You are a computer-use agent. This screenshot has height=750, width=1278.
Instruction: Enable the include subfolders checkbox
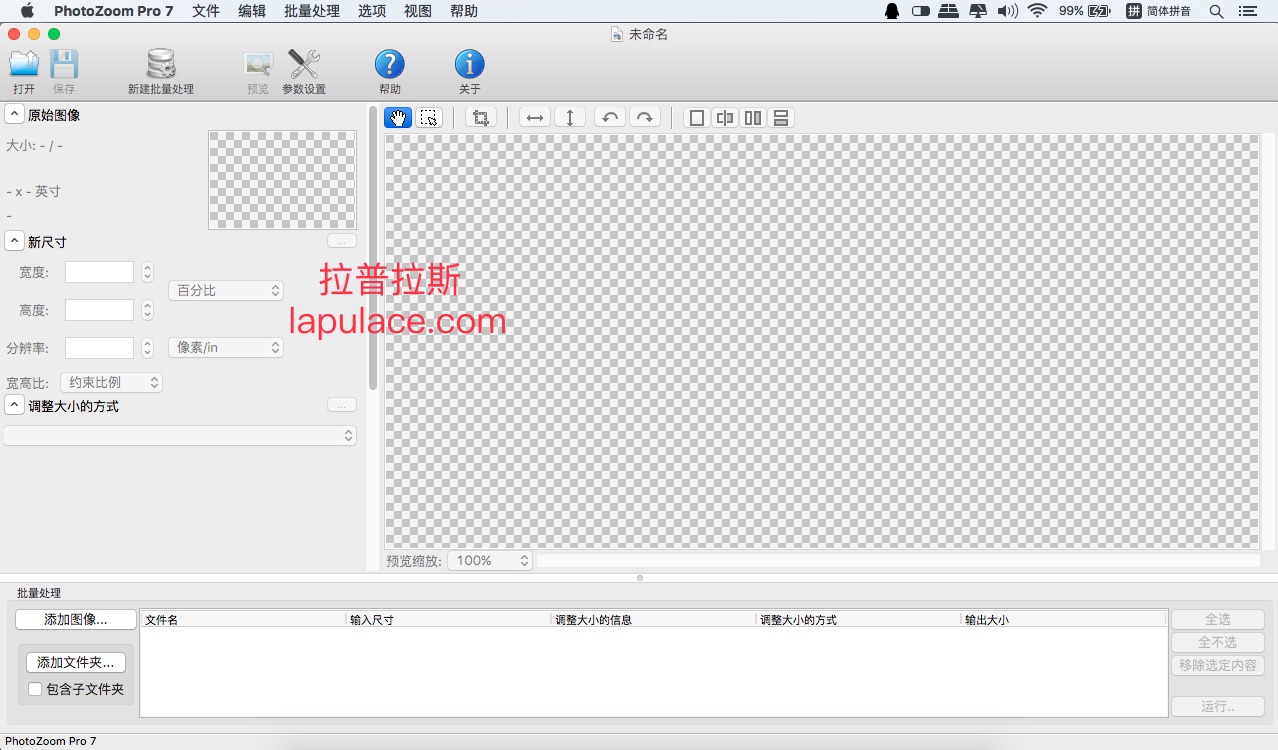[x=35, y=689]
